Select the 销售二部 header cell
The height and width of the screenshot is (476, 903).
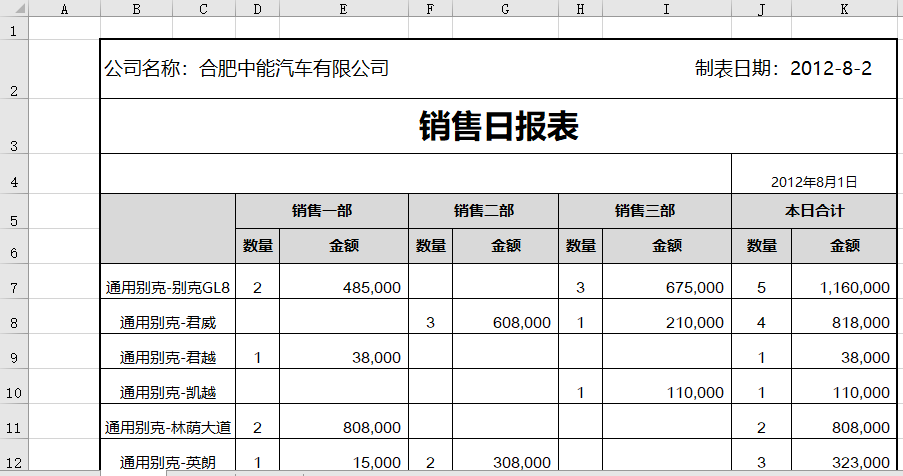click(483, 211)
